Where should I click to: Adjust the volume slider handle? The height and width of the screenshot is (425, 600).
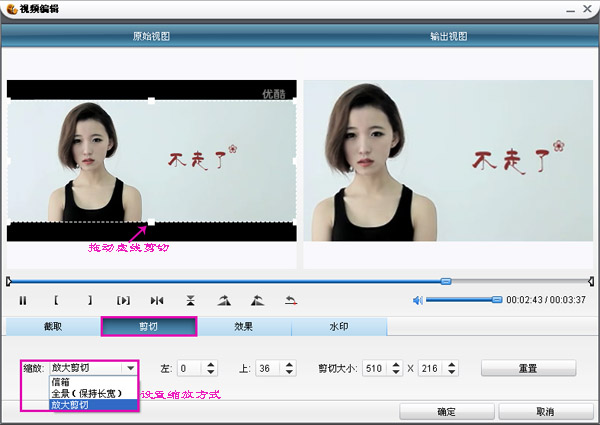[x=497, y=300]
